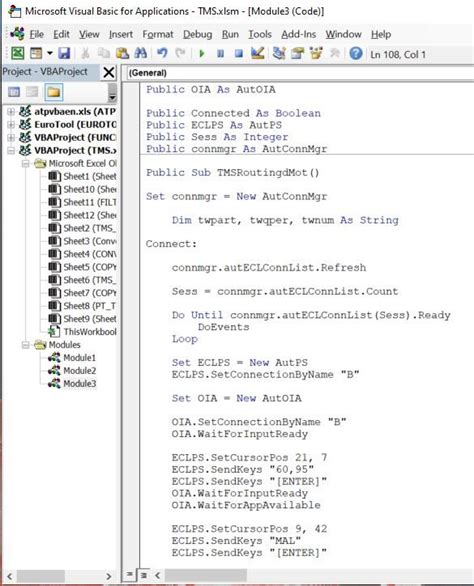
Task: Open Object Browser toolbar icon
Action: click(x=316, y=53)
